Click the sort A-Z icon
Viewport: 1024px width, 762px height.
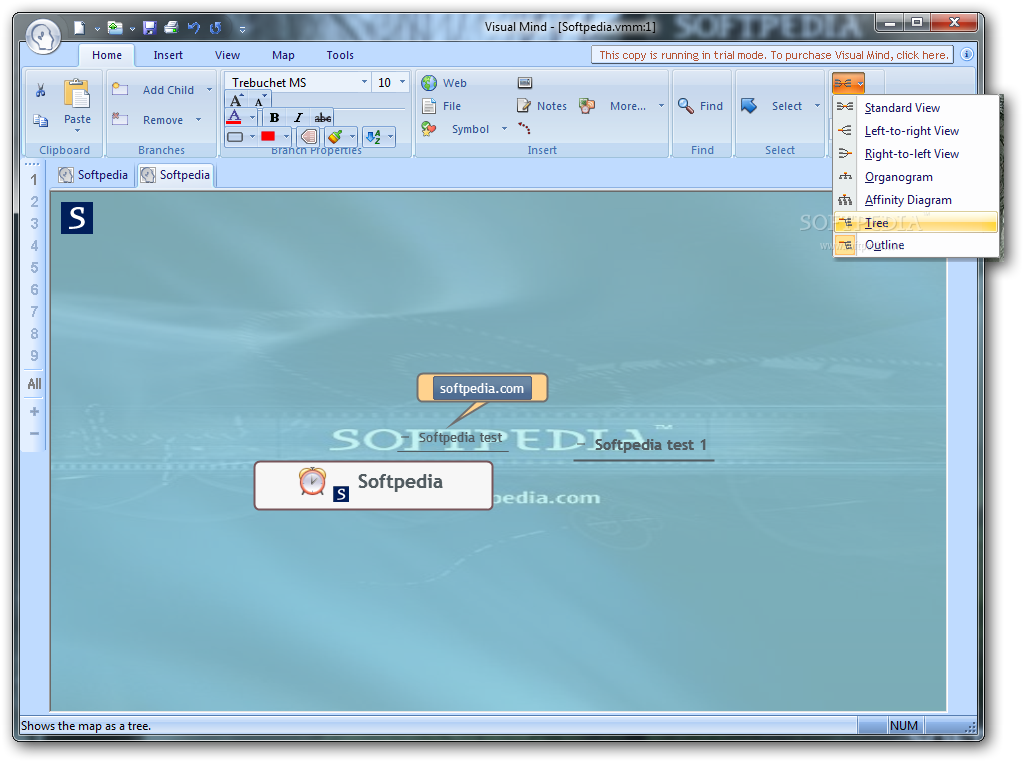[x=373, y=136]
